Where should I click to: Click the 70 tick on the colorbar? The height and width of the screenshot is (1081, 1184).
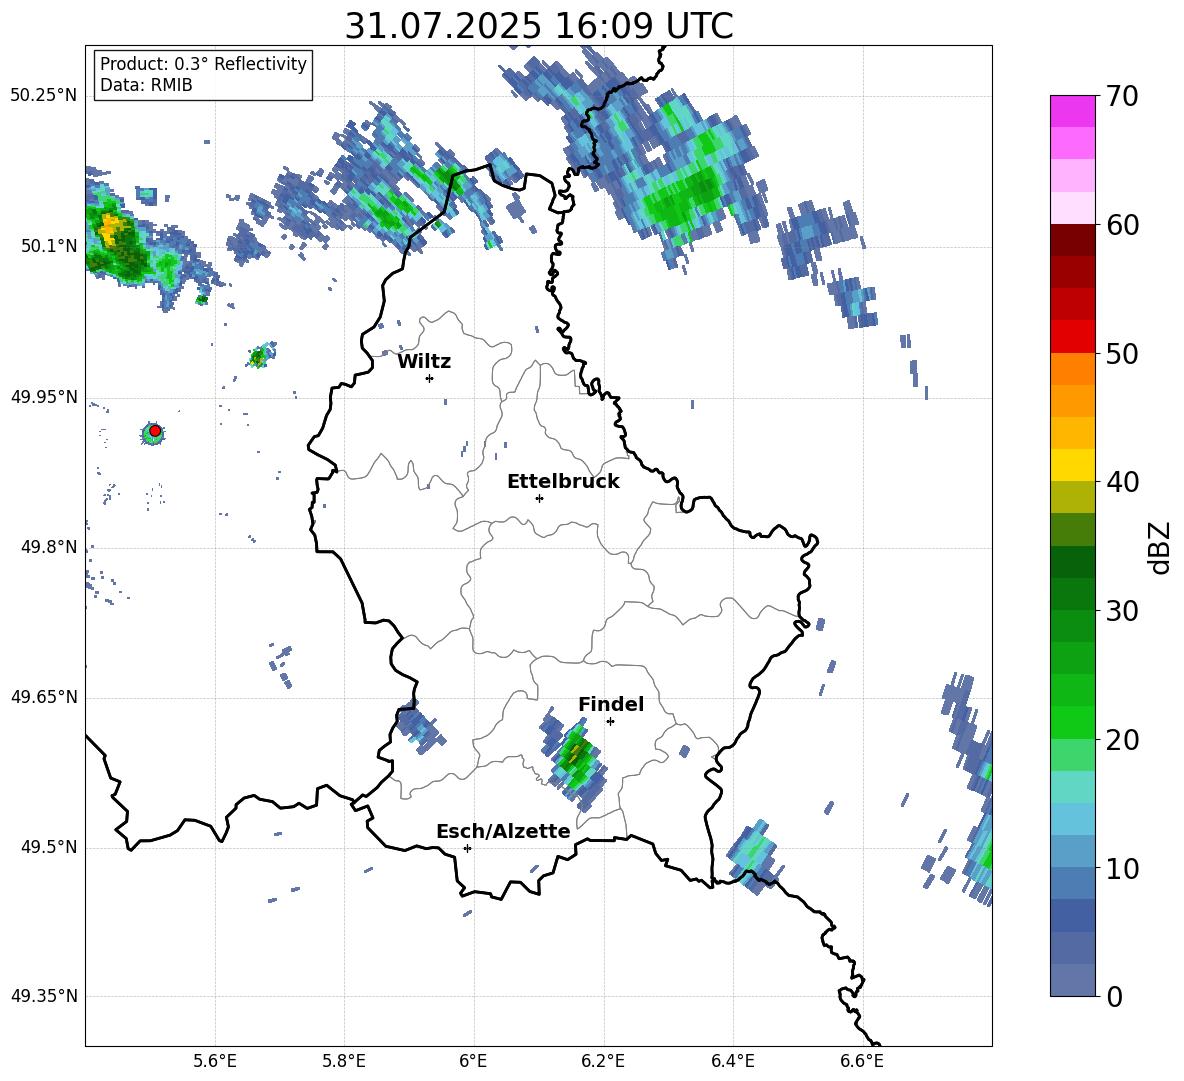[x=1123, y=96]
